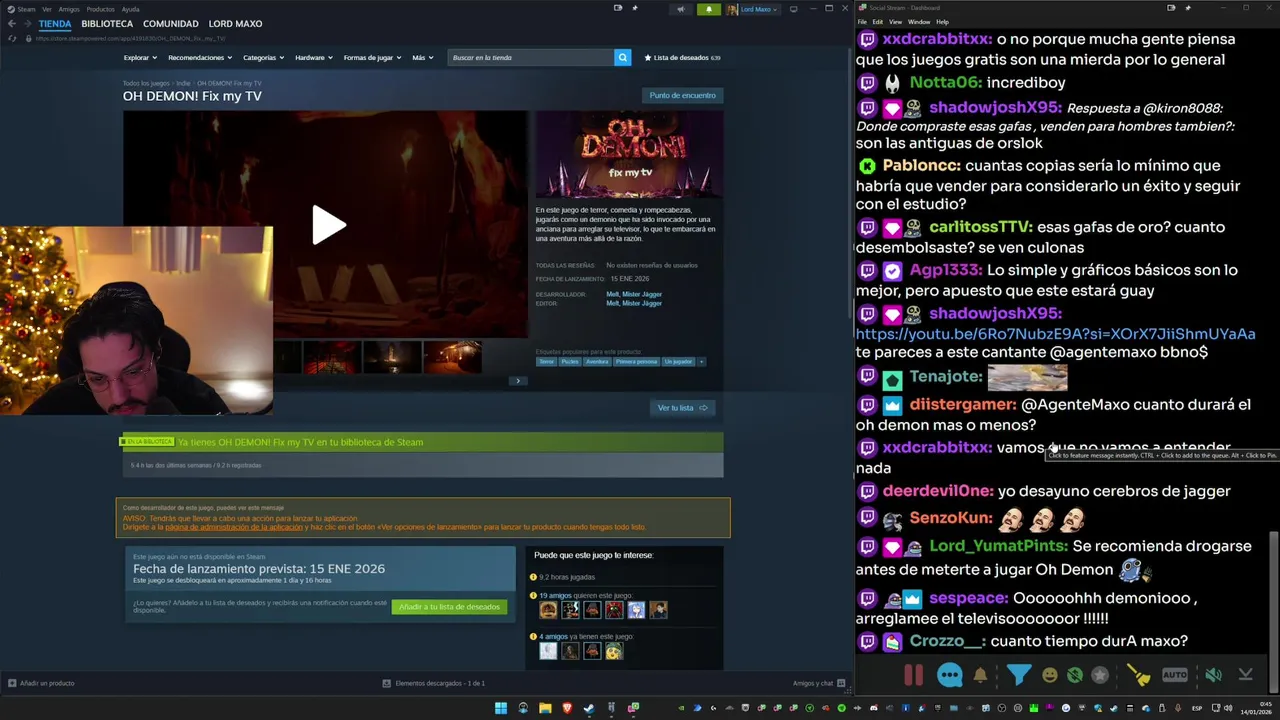
Task: Open File Explorer from the taskbar
Action: pos(545,708)
